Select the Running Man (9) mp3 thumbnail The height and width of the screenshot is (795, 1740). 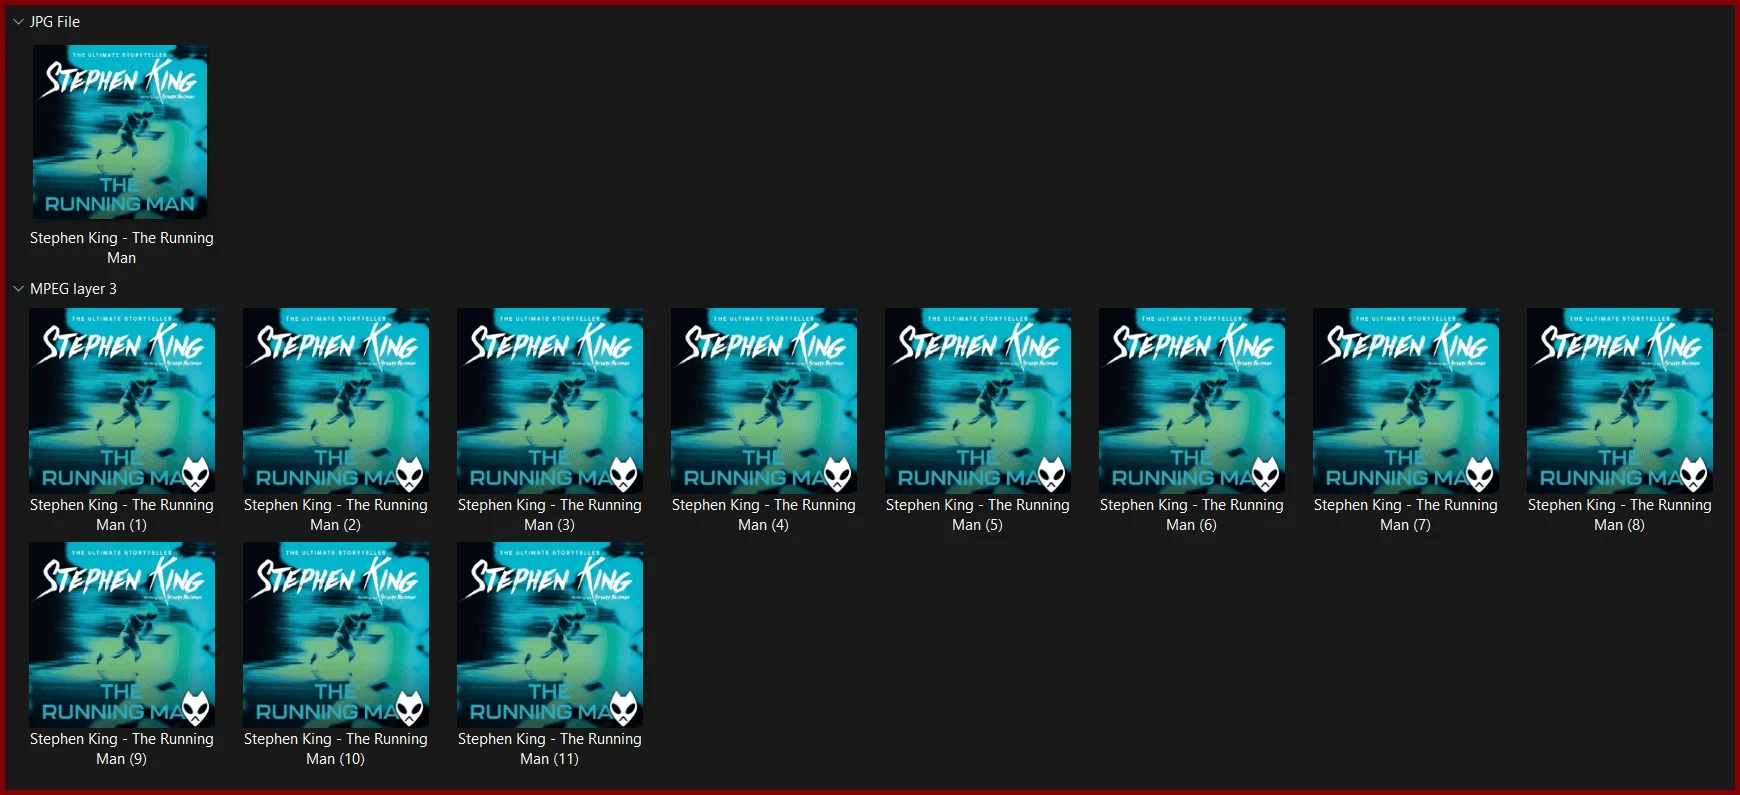122,635
